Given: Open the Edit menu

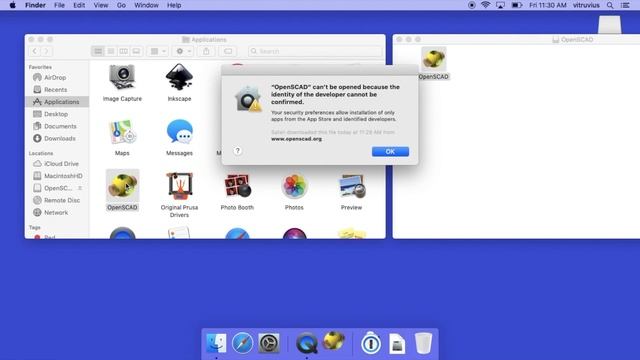Looking at the screenshot, I should click(79, 5).
